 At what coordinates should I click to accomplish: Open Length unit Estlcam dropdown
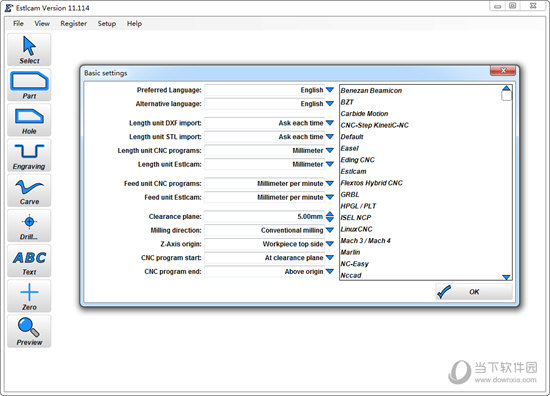tap(329, 164)
